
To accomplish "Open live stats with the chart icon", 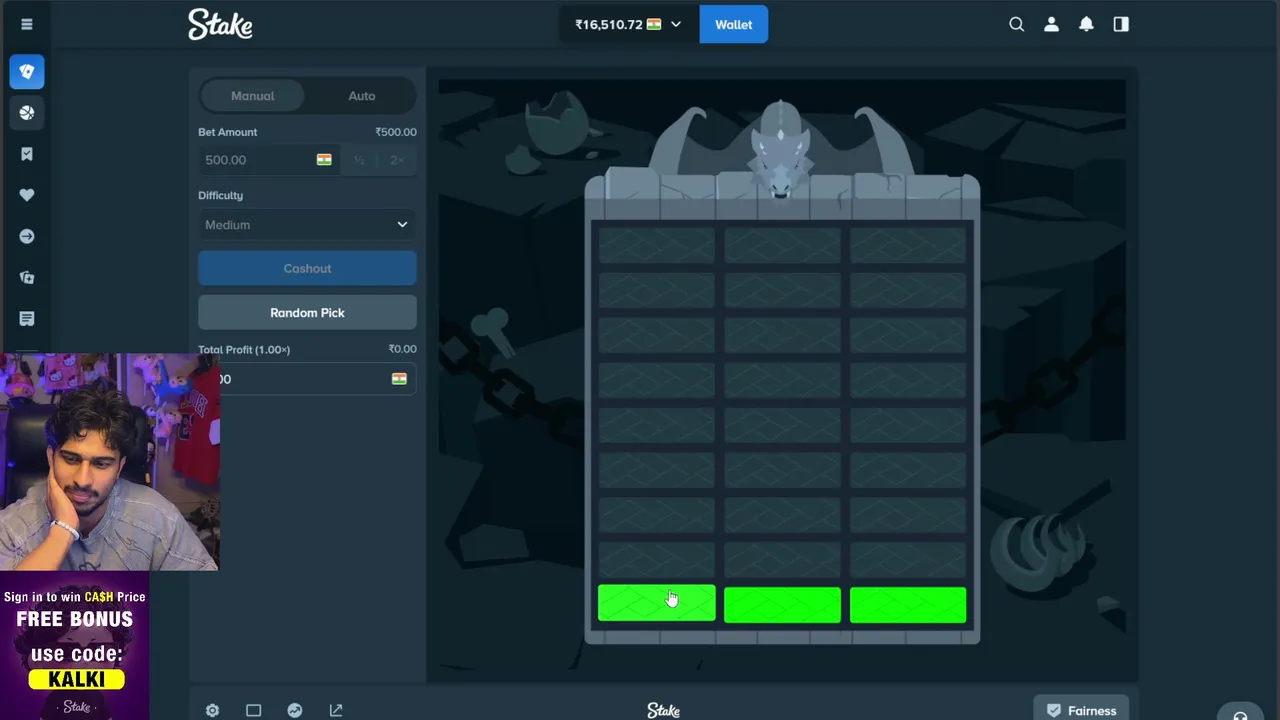I will (294, 710).
